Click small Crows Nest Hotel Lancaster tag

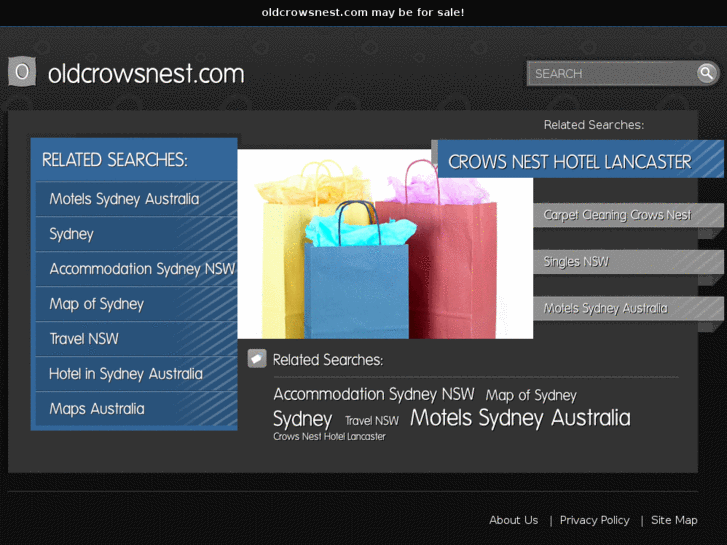pyautogui.click(x=329, y=437)
